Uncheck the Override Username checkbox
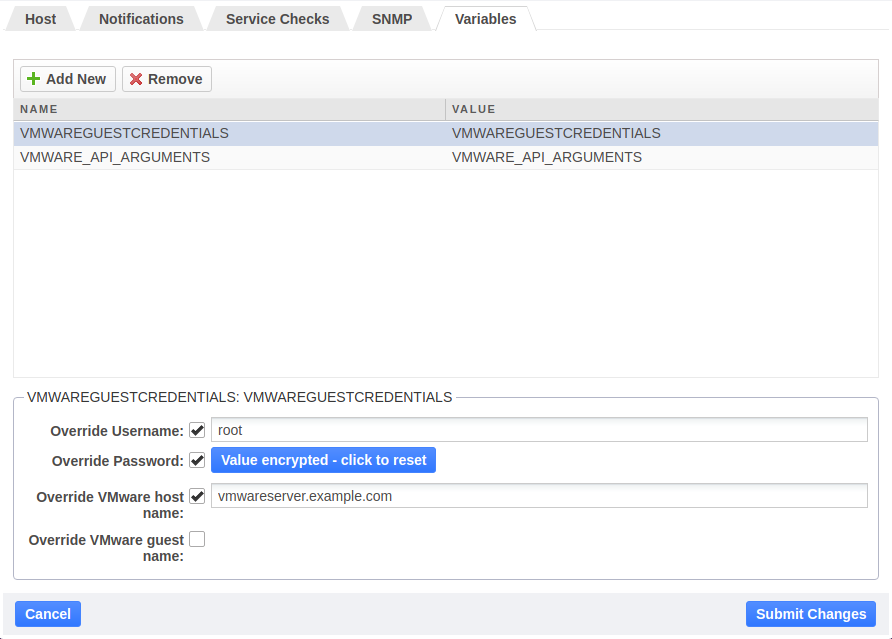Image resolution: width=892 pixels, height=639 pixels. coord(197,430)
